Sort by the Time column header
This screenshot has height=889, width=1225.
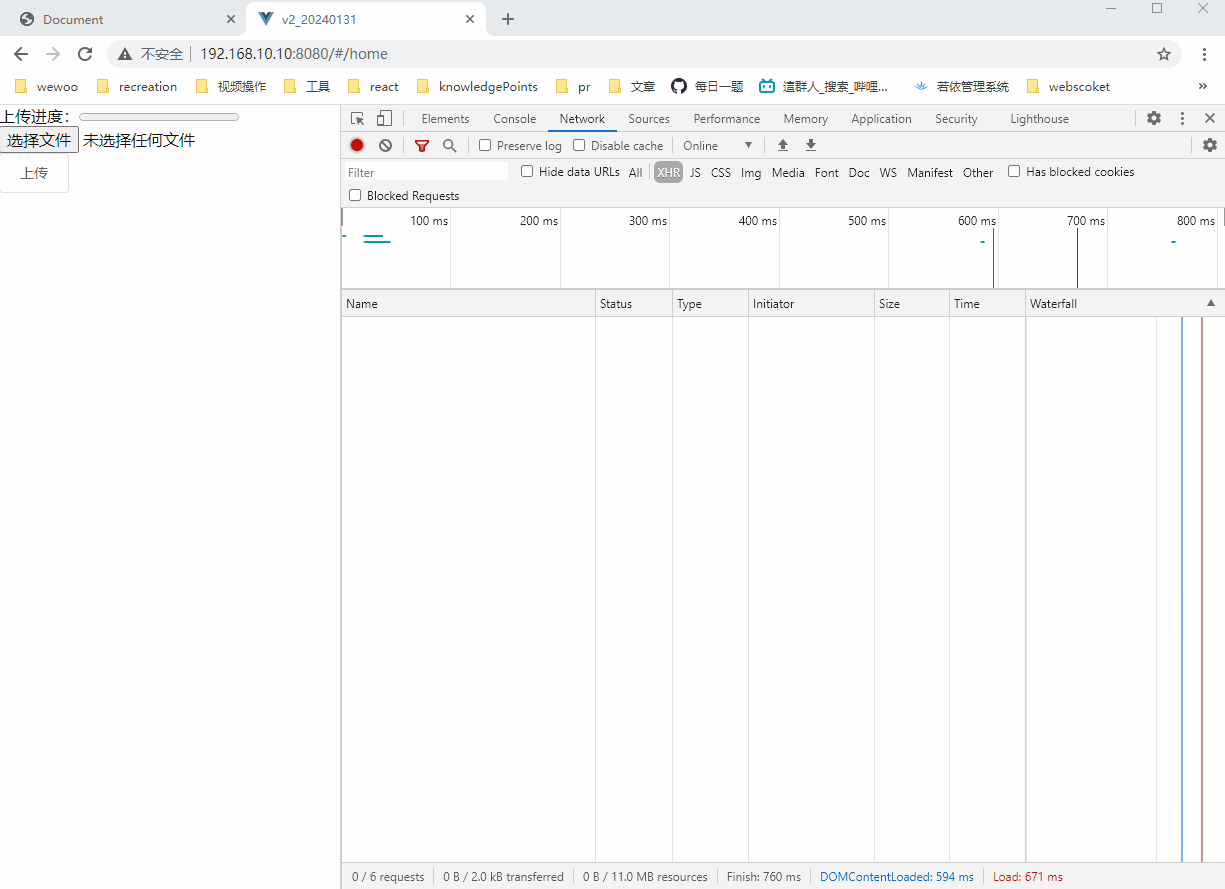coord(988,303)
